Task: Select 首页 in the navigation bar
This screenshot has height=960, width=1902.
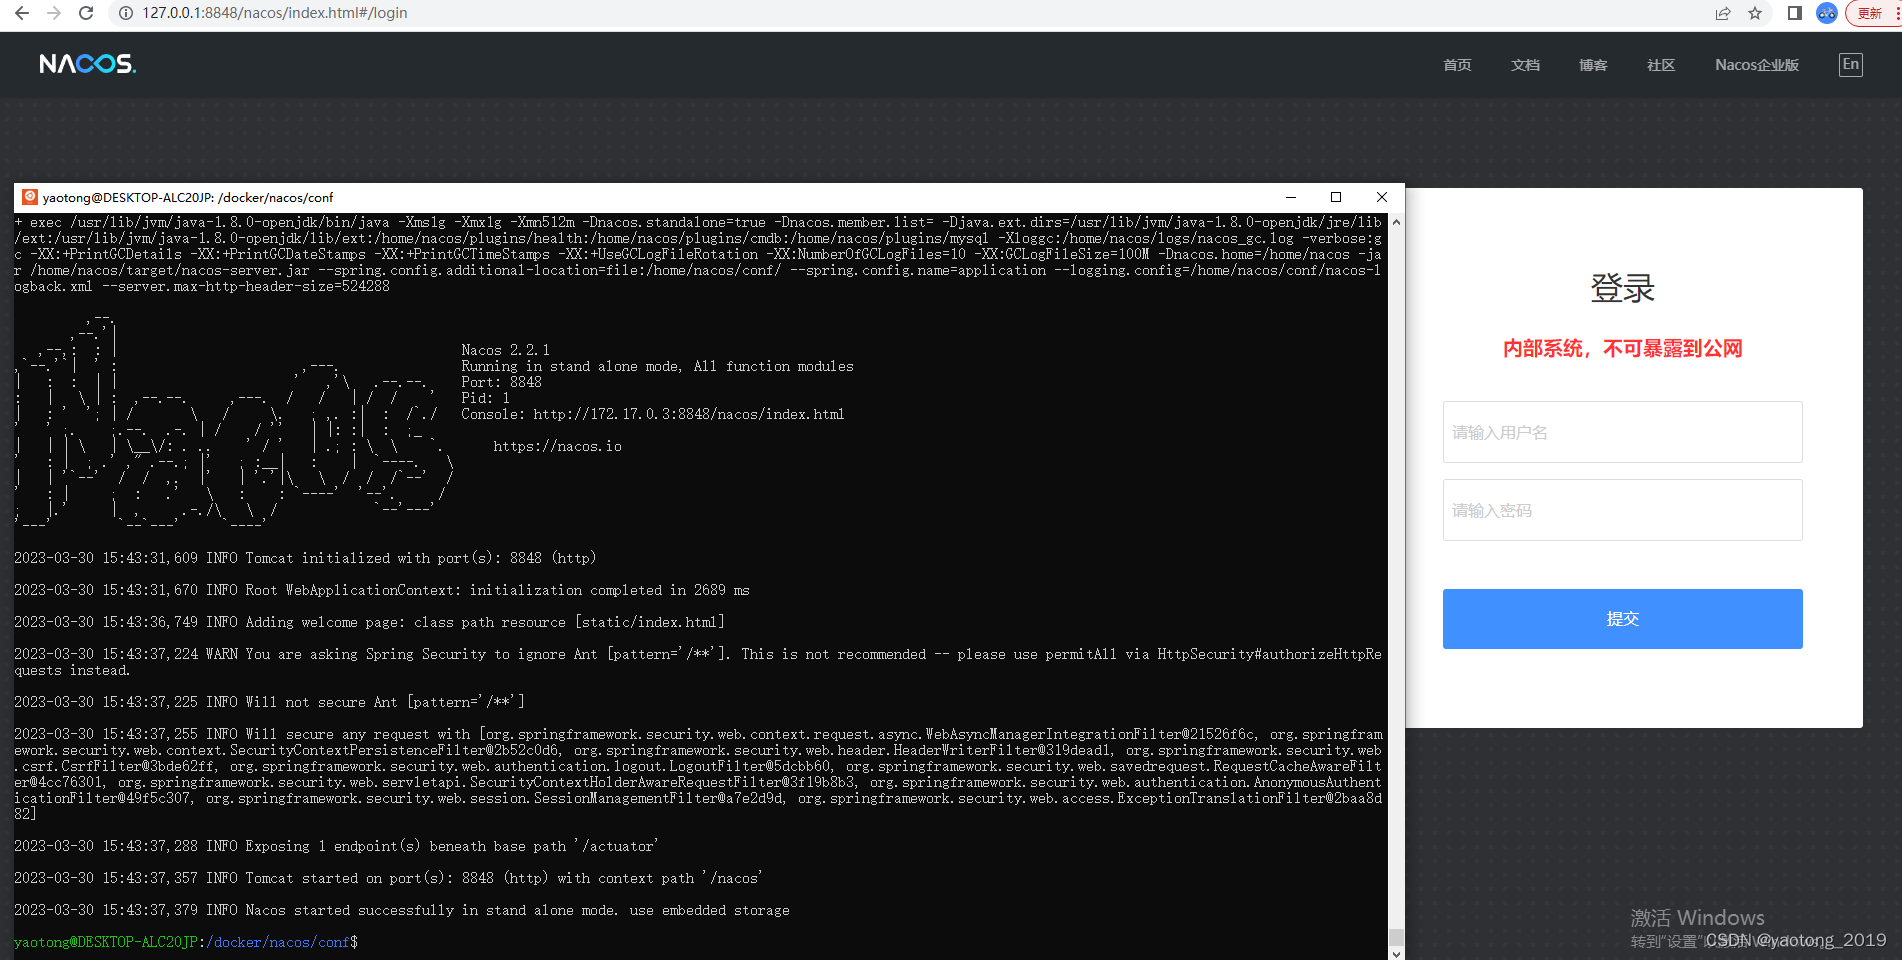Action: coord(1456,64)
